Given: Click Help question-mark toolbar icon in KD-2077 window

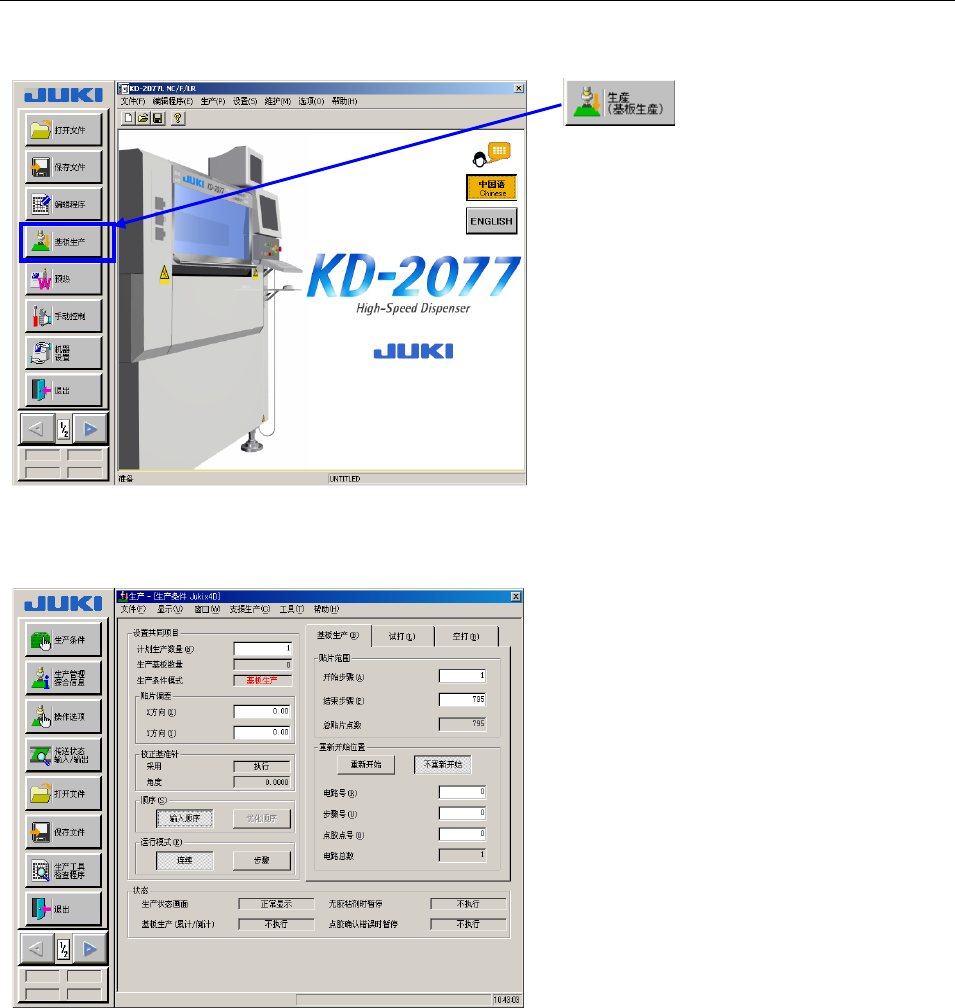Looking at the screenshot, I should [178, 118].
